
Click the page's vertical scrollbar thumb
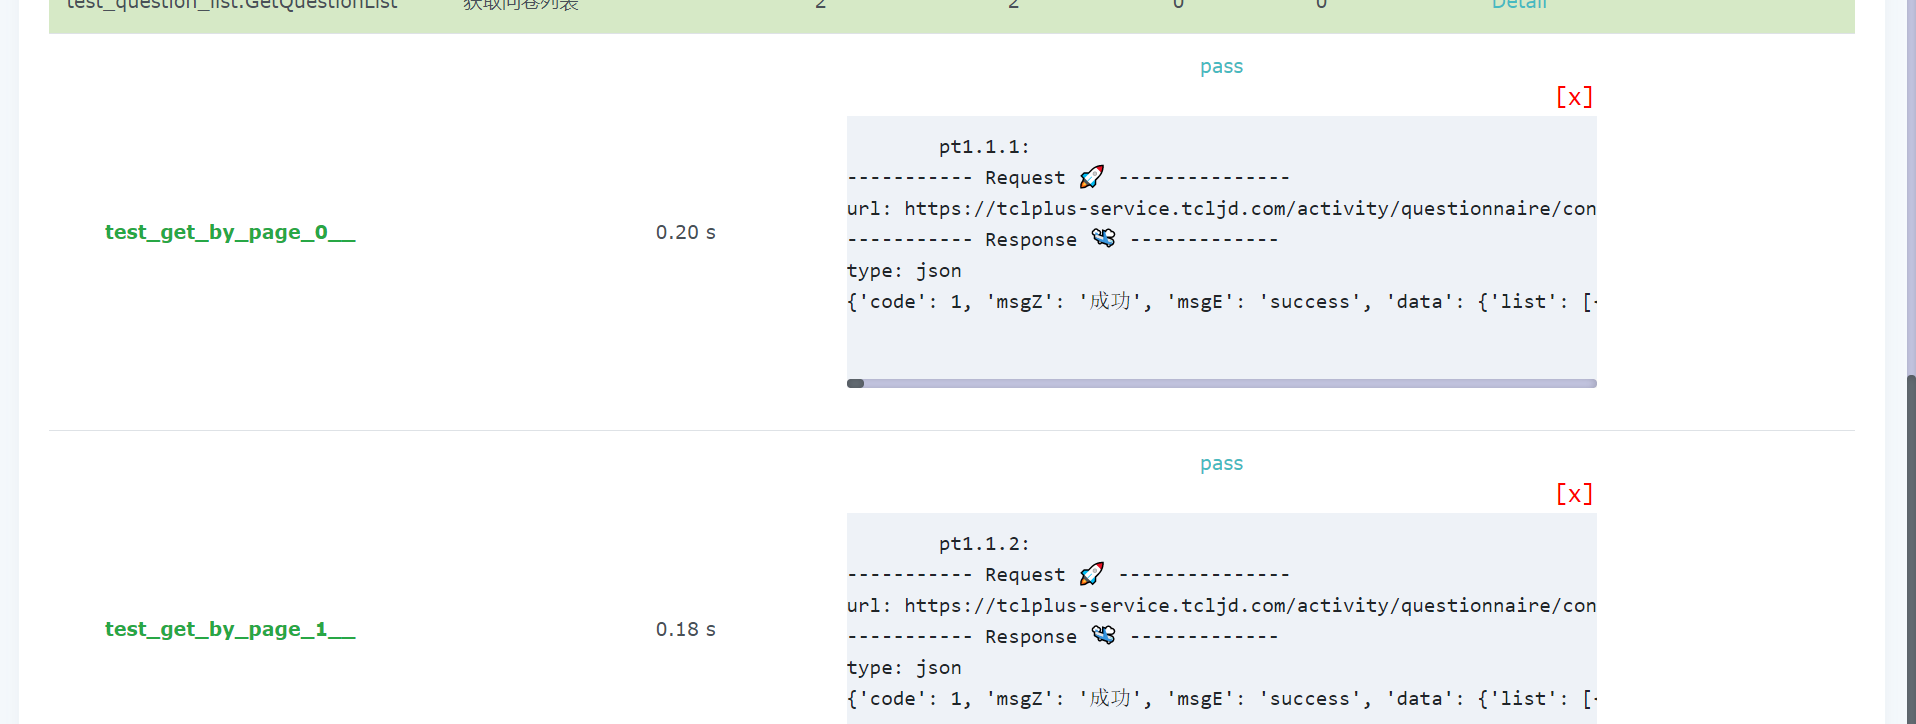[x=1911, y=548]
